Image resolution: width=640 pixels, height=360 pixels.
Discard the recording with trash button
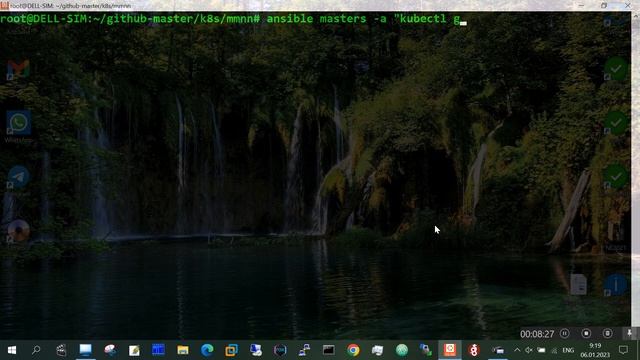click(x=607, y=333)
